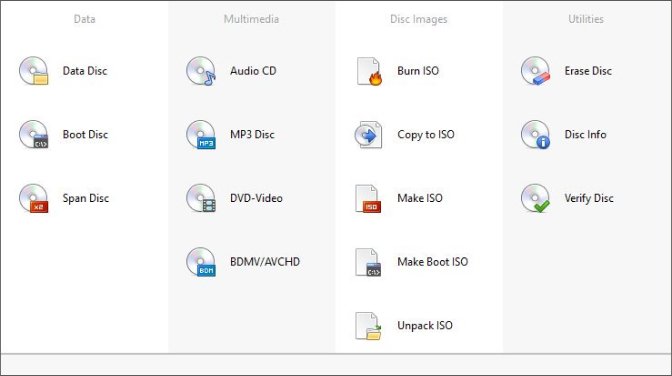Screen dimensions: 672x376
Task: Select the Verify Disc checkmark icon
Action: [x=535, y=198]
